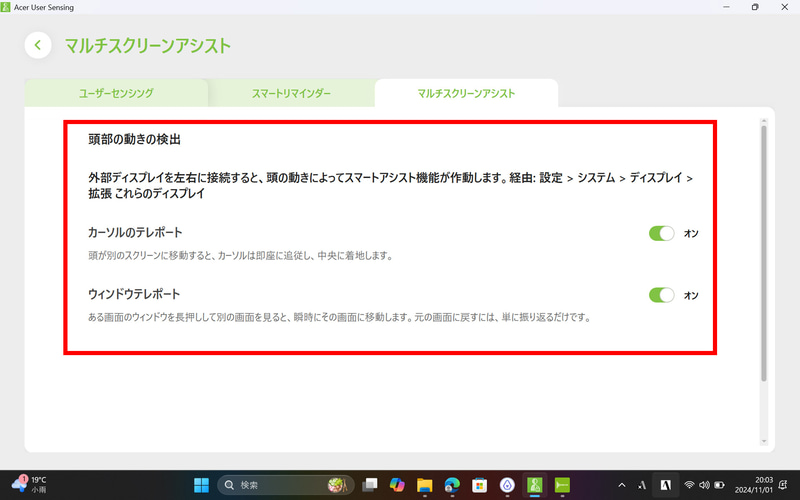Toggle the カーソルのテレポート switch
Image resolution: width=800 pixels, height=500 pixels.
coord(661,233)
